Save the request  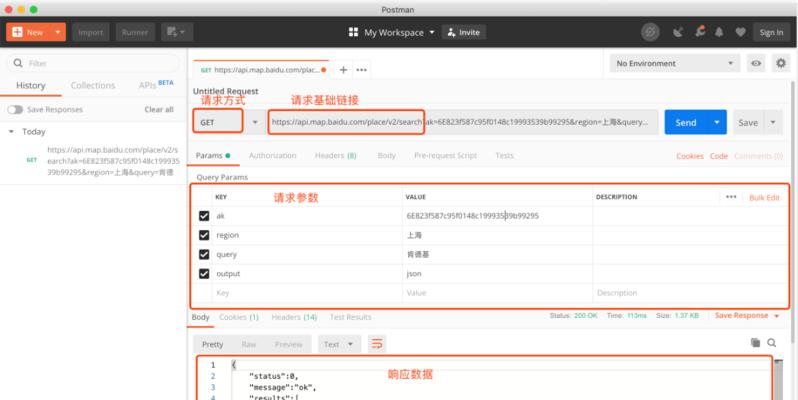[x=748, y=123]
